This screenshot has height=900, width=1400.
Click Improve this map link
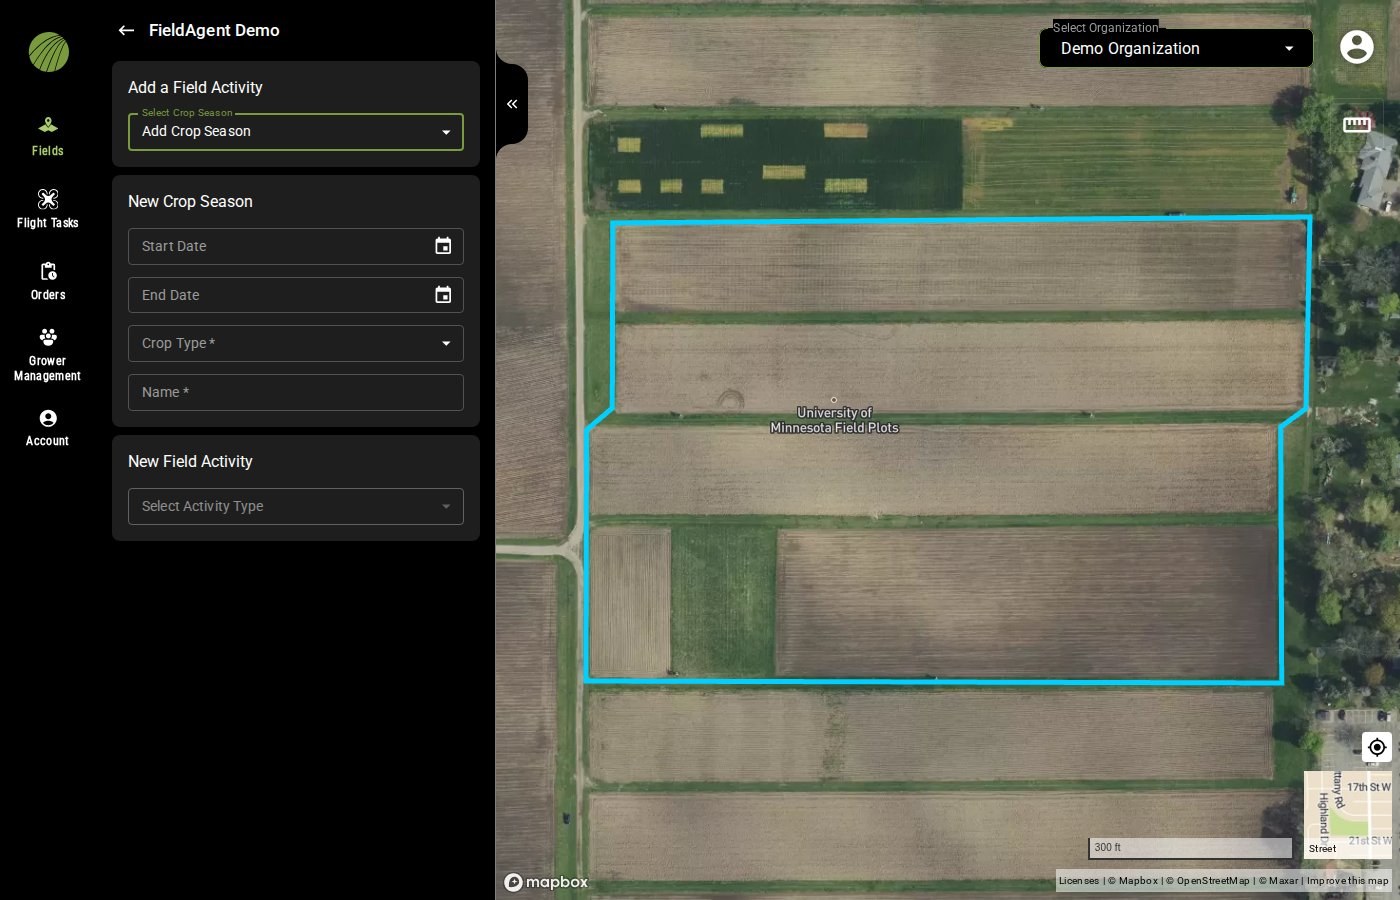tap(1347, 881)
